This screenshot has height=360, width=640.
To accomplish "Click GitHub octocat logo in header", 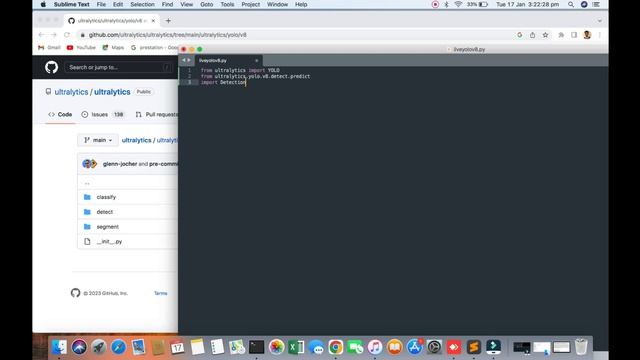I will pyautogui.click(x=51, y=67).
